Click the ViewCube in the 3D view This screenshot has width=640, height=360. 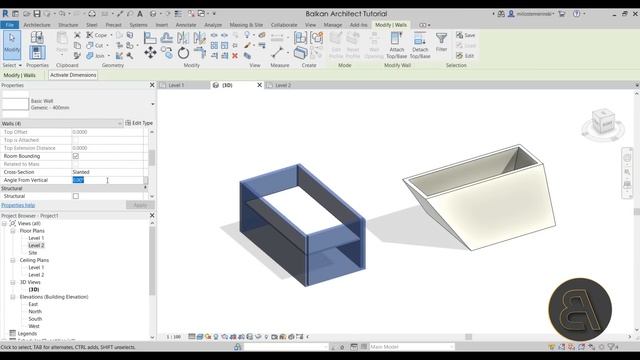[x=603, y=121]
